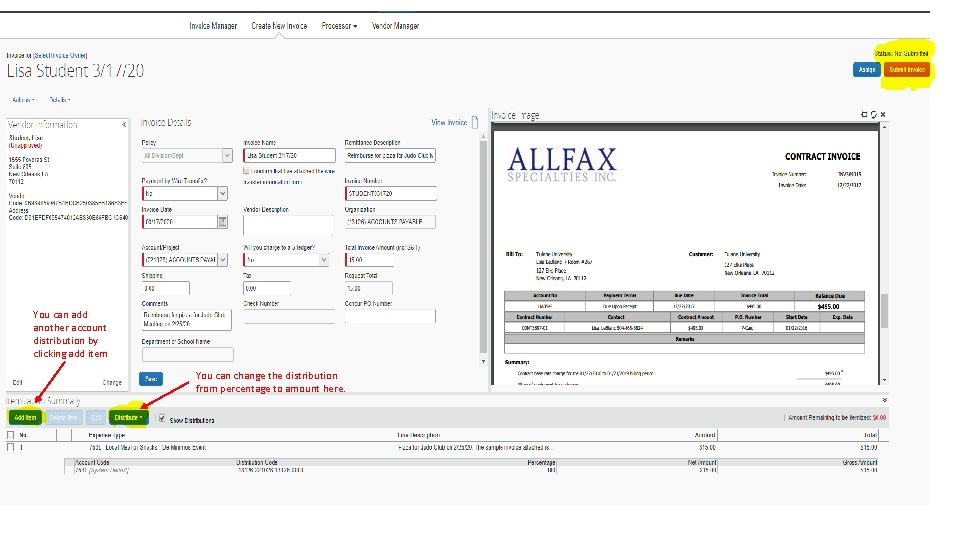Switch to Create New Invoice tab
Image resolution: width=960 pixels, height=540 pixels.
279,26
